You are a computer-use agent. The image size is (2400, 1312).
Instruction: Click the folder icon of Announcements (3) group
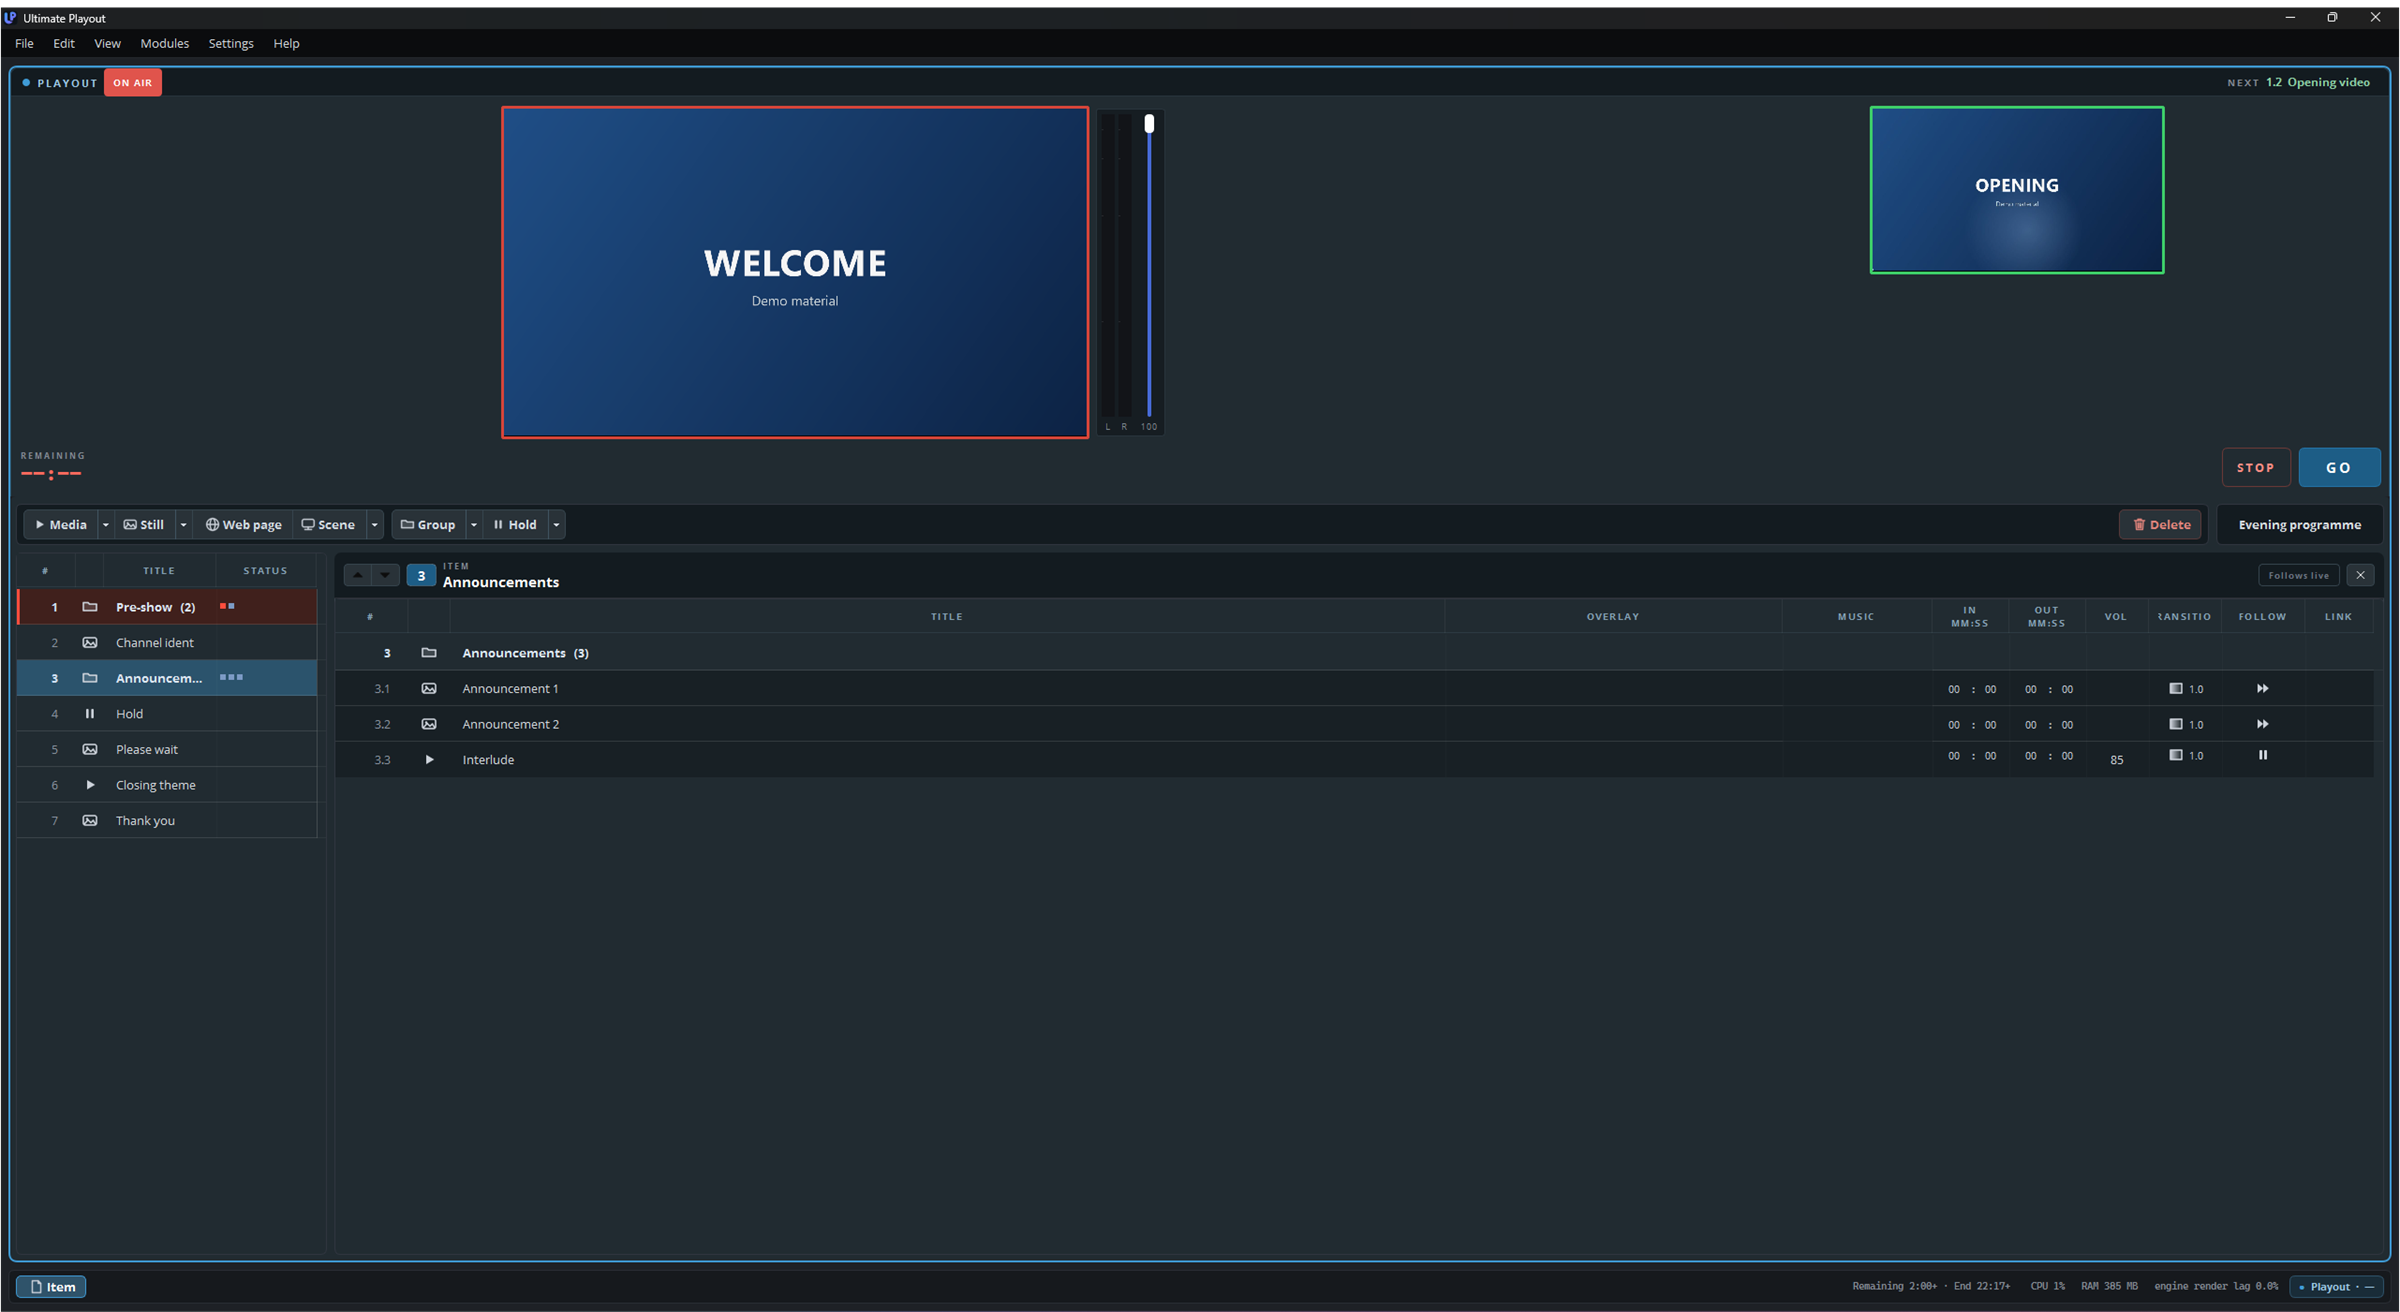(429, 653)
